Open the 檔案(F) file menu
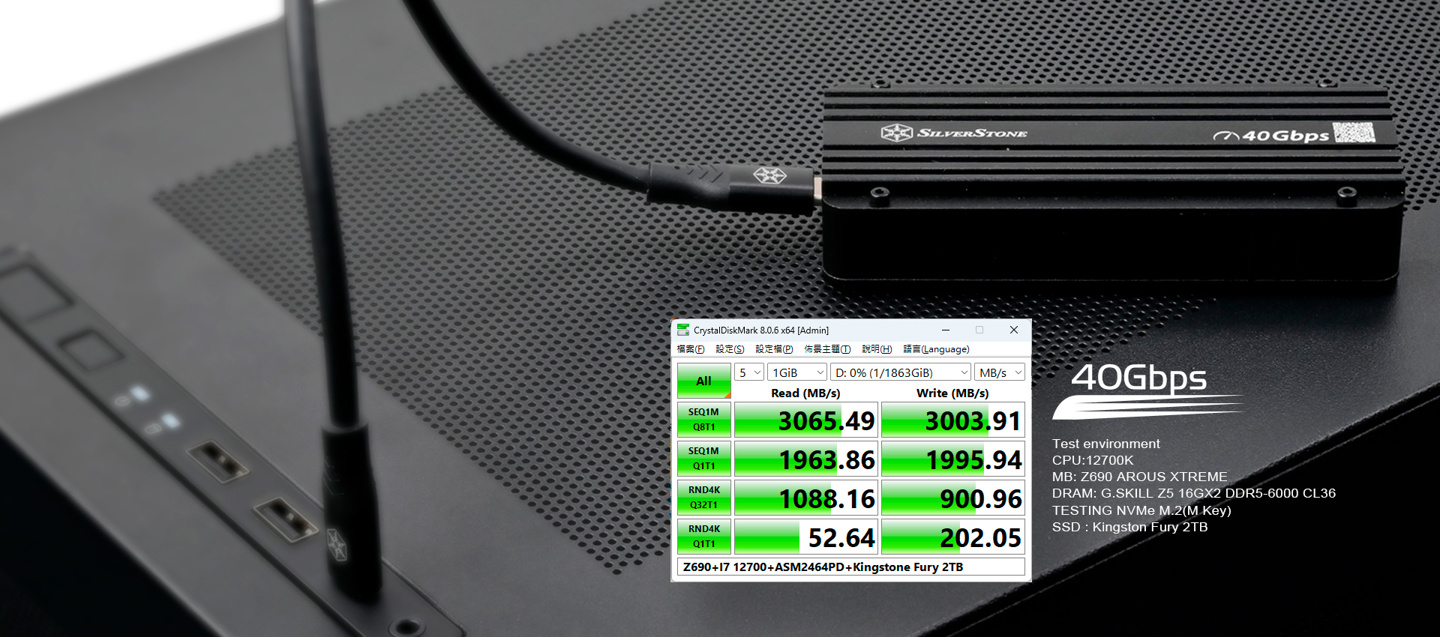The width and height of the screenshot is (1440, 637). coord(690,349)
